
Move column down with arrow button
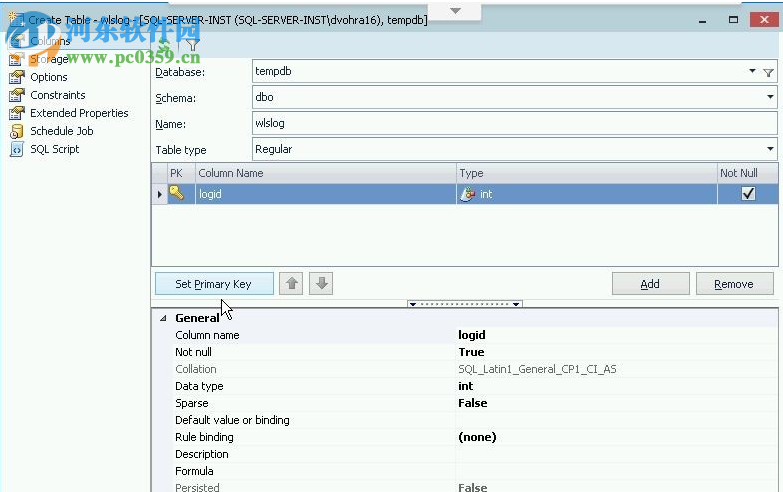pyautogui.click(x=321, y=284)
